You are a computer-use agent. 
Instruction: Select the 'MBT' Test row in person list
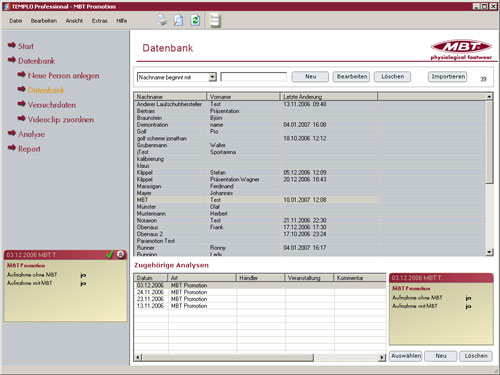(x=256, y=200)
